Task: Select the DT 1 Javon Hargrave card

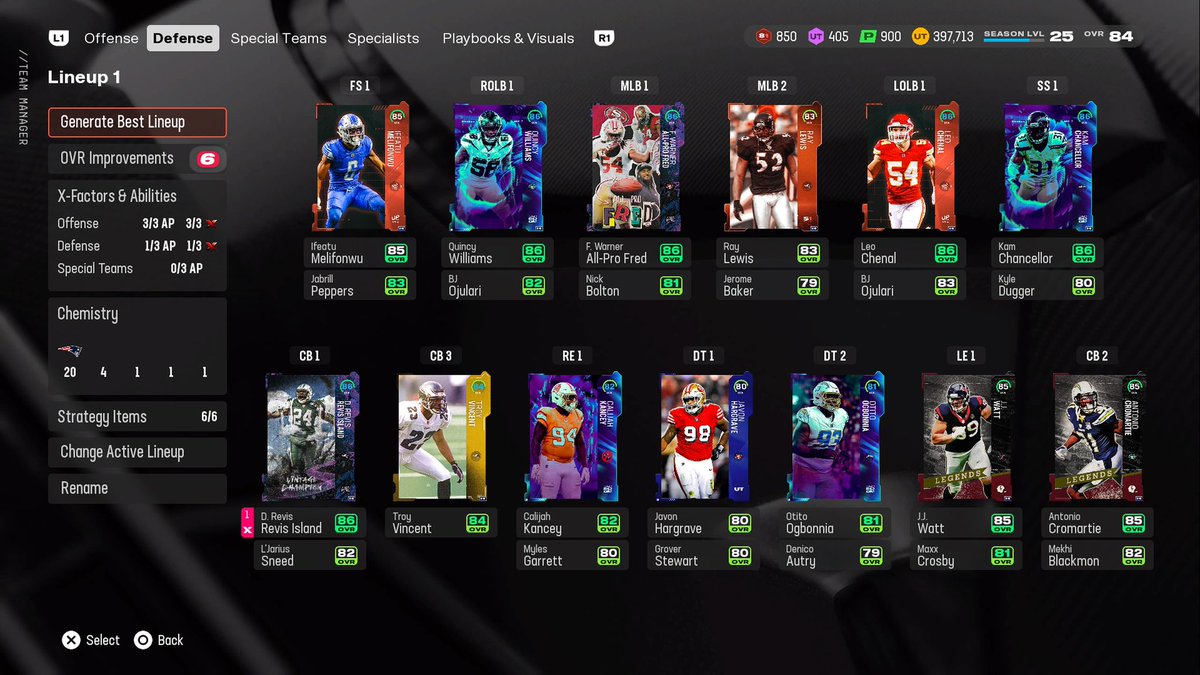Action: (x=704, y=438)
